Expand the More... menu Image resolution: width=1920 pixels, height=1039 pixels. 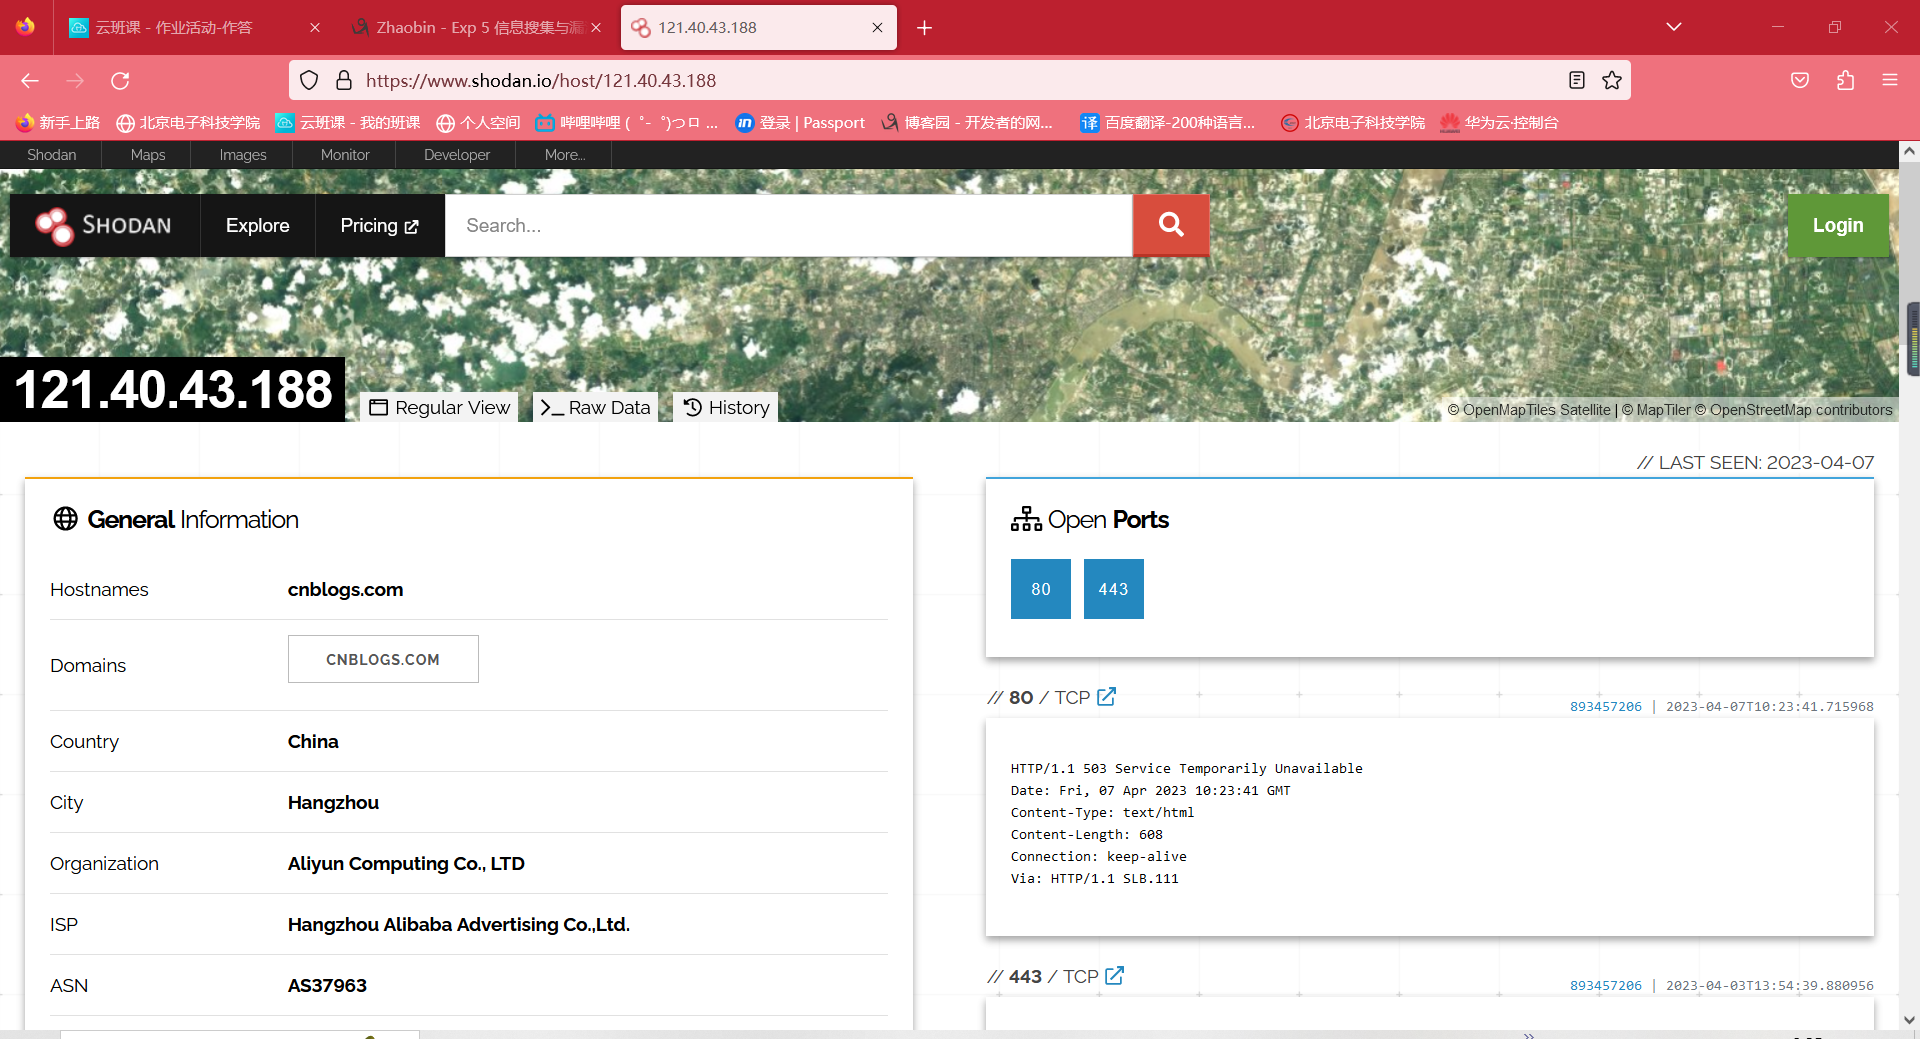565,155
